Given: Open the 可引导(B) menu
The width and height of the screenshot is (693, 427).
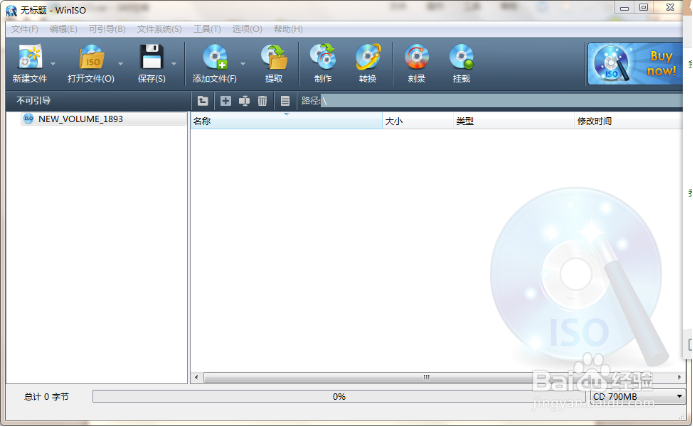Looking at the screenshot, I should tap(107, 29).
